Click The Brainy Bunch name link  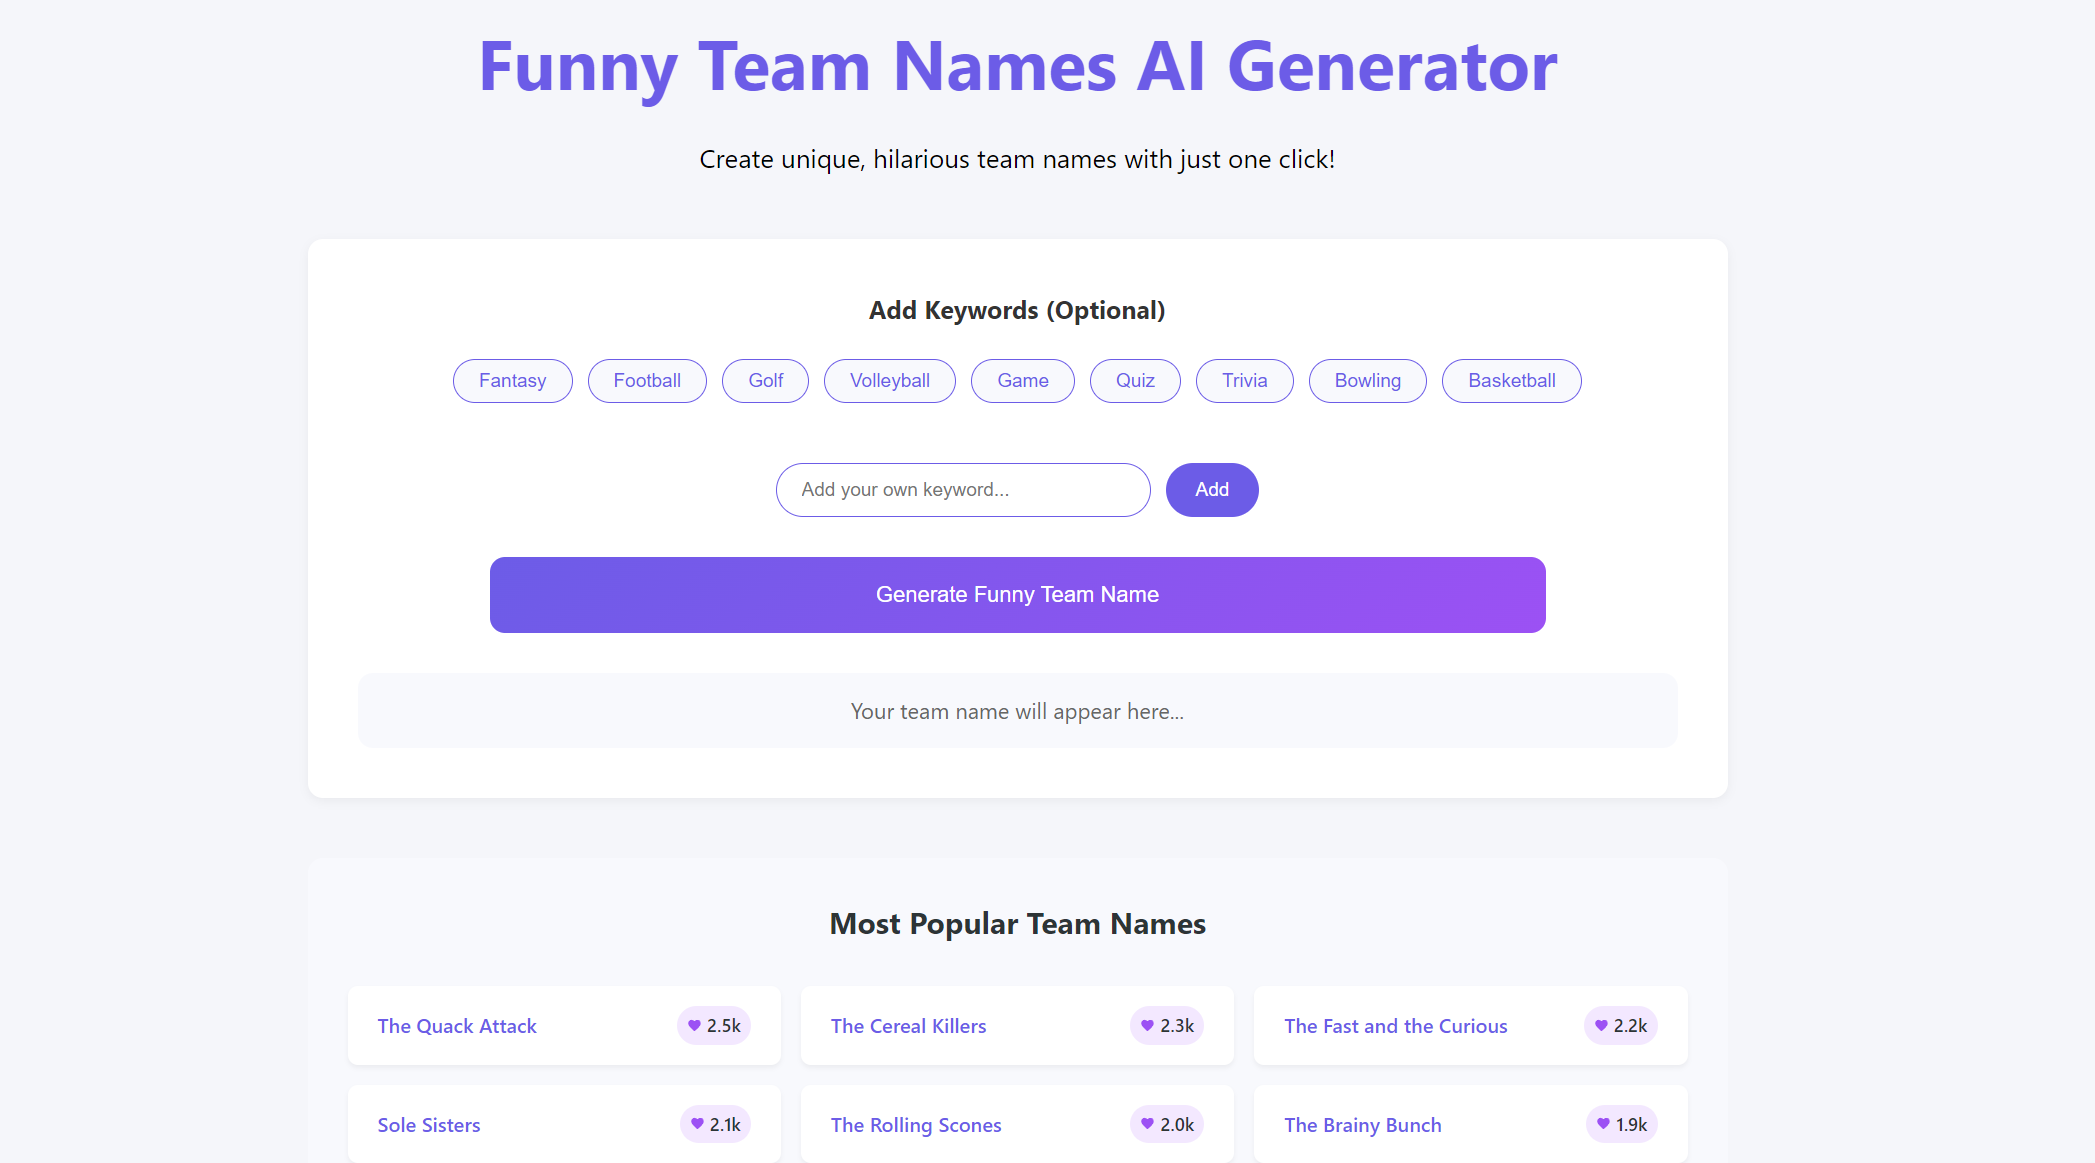click(x=1362, y=1125)
